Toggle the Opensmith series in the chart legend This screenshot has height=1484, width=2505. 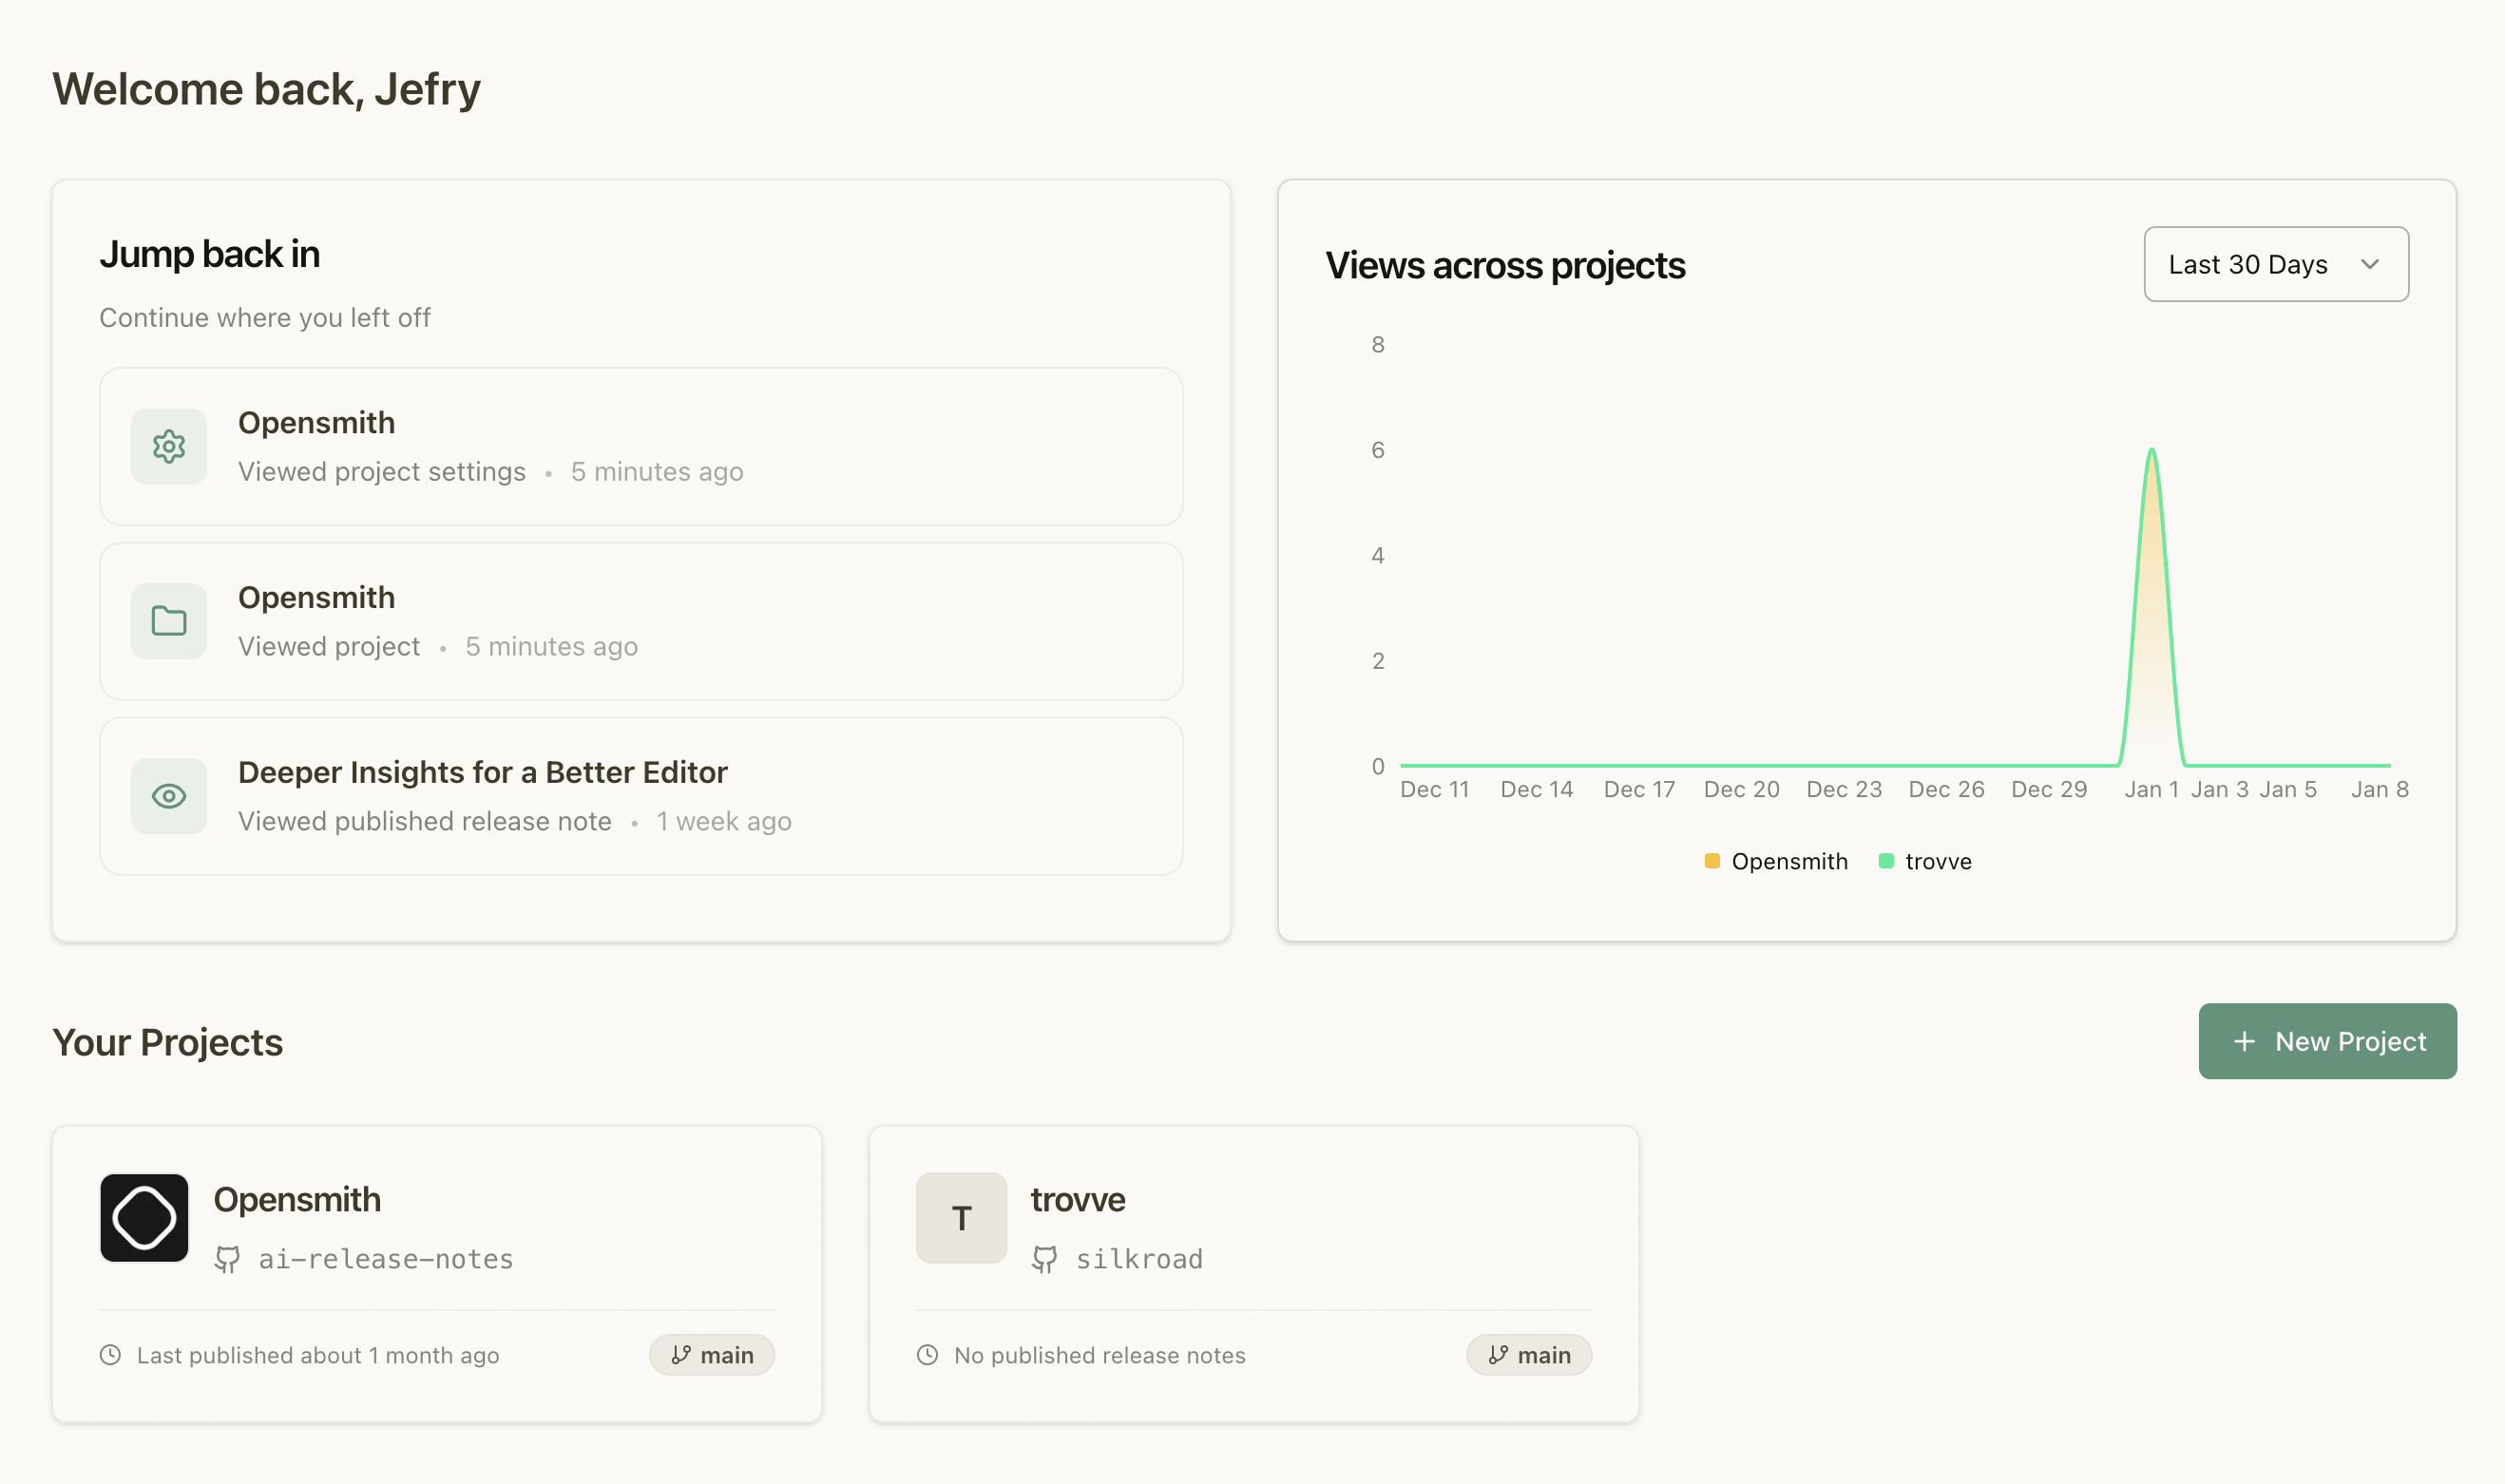point(1775,861)
